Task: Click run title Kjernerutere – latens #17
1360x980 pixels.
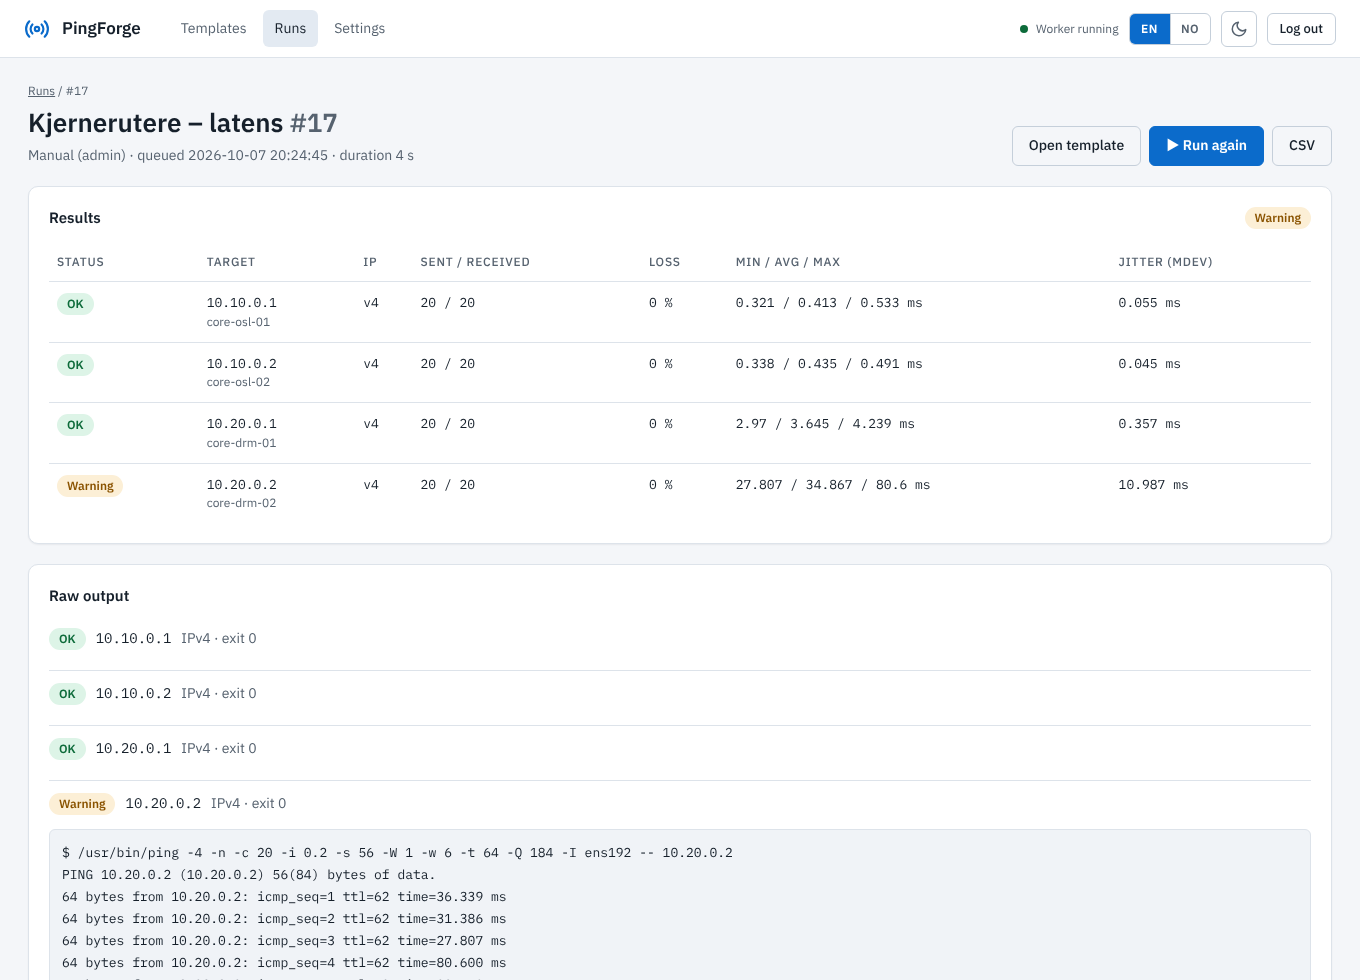Action: [183, 123]
